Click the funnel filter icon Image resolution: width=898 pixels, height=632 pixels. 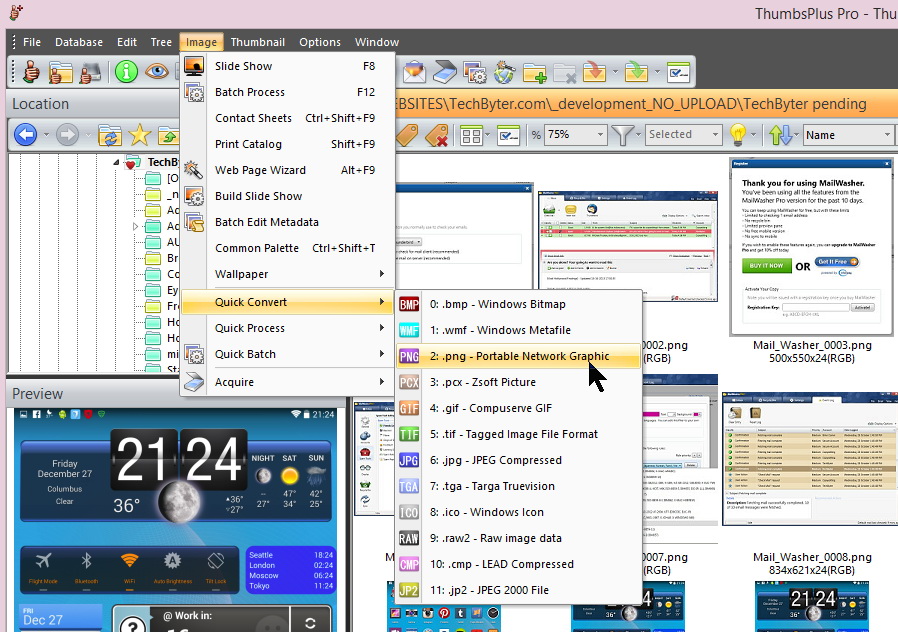(622, 135)
